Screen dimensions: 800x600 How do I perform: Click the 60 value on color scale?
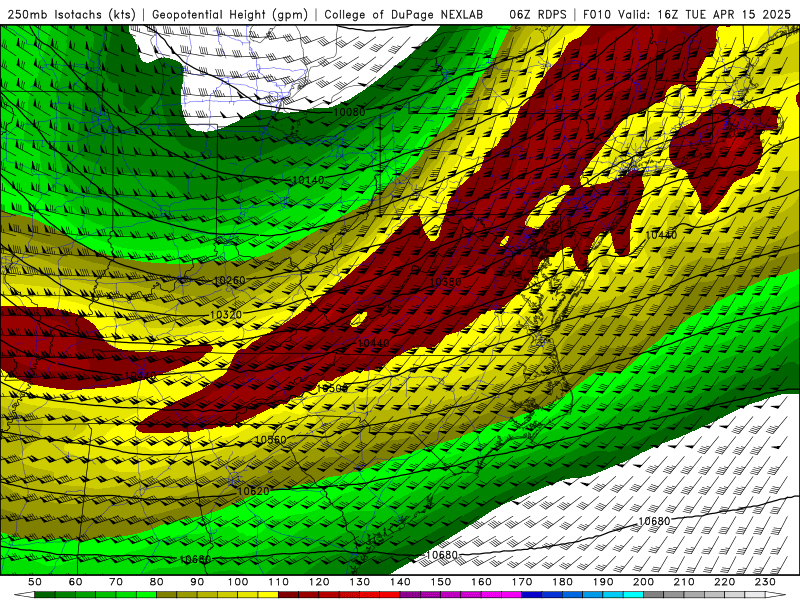(x=76, y=582)
